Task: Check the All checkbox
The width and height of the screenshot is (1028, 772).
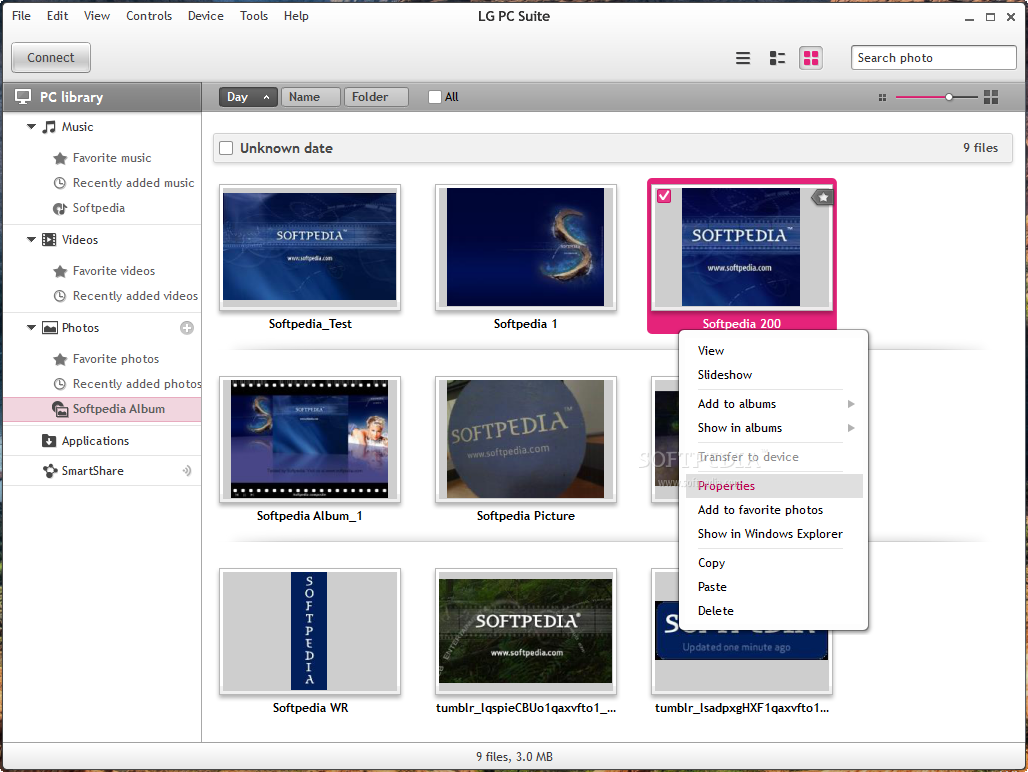Action: [435, 97]
